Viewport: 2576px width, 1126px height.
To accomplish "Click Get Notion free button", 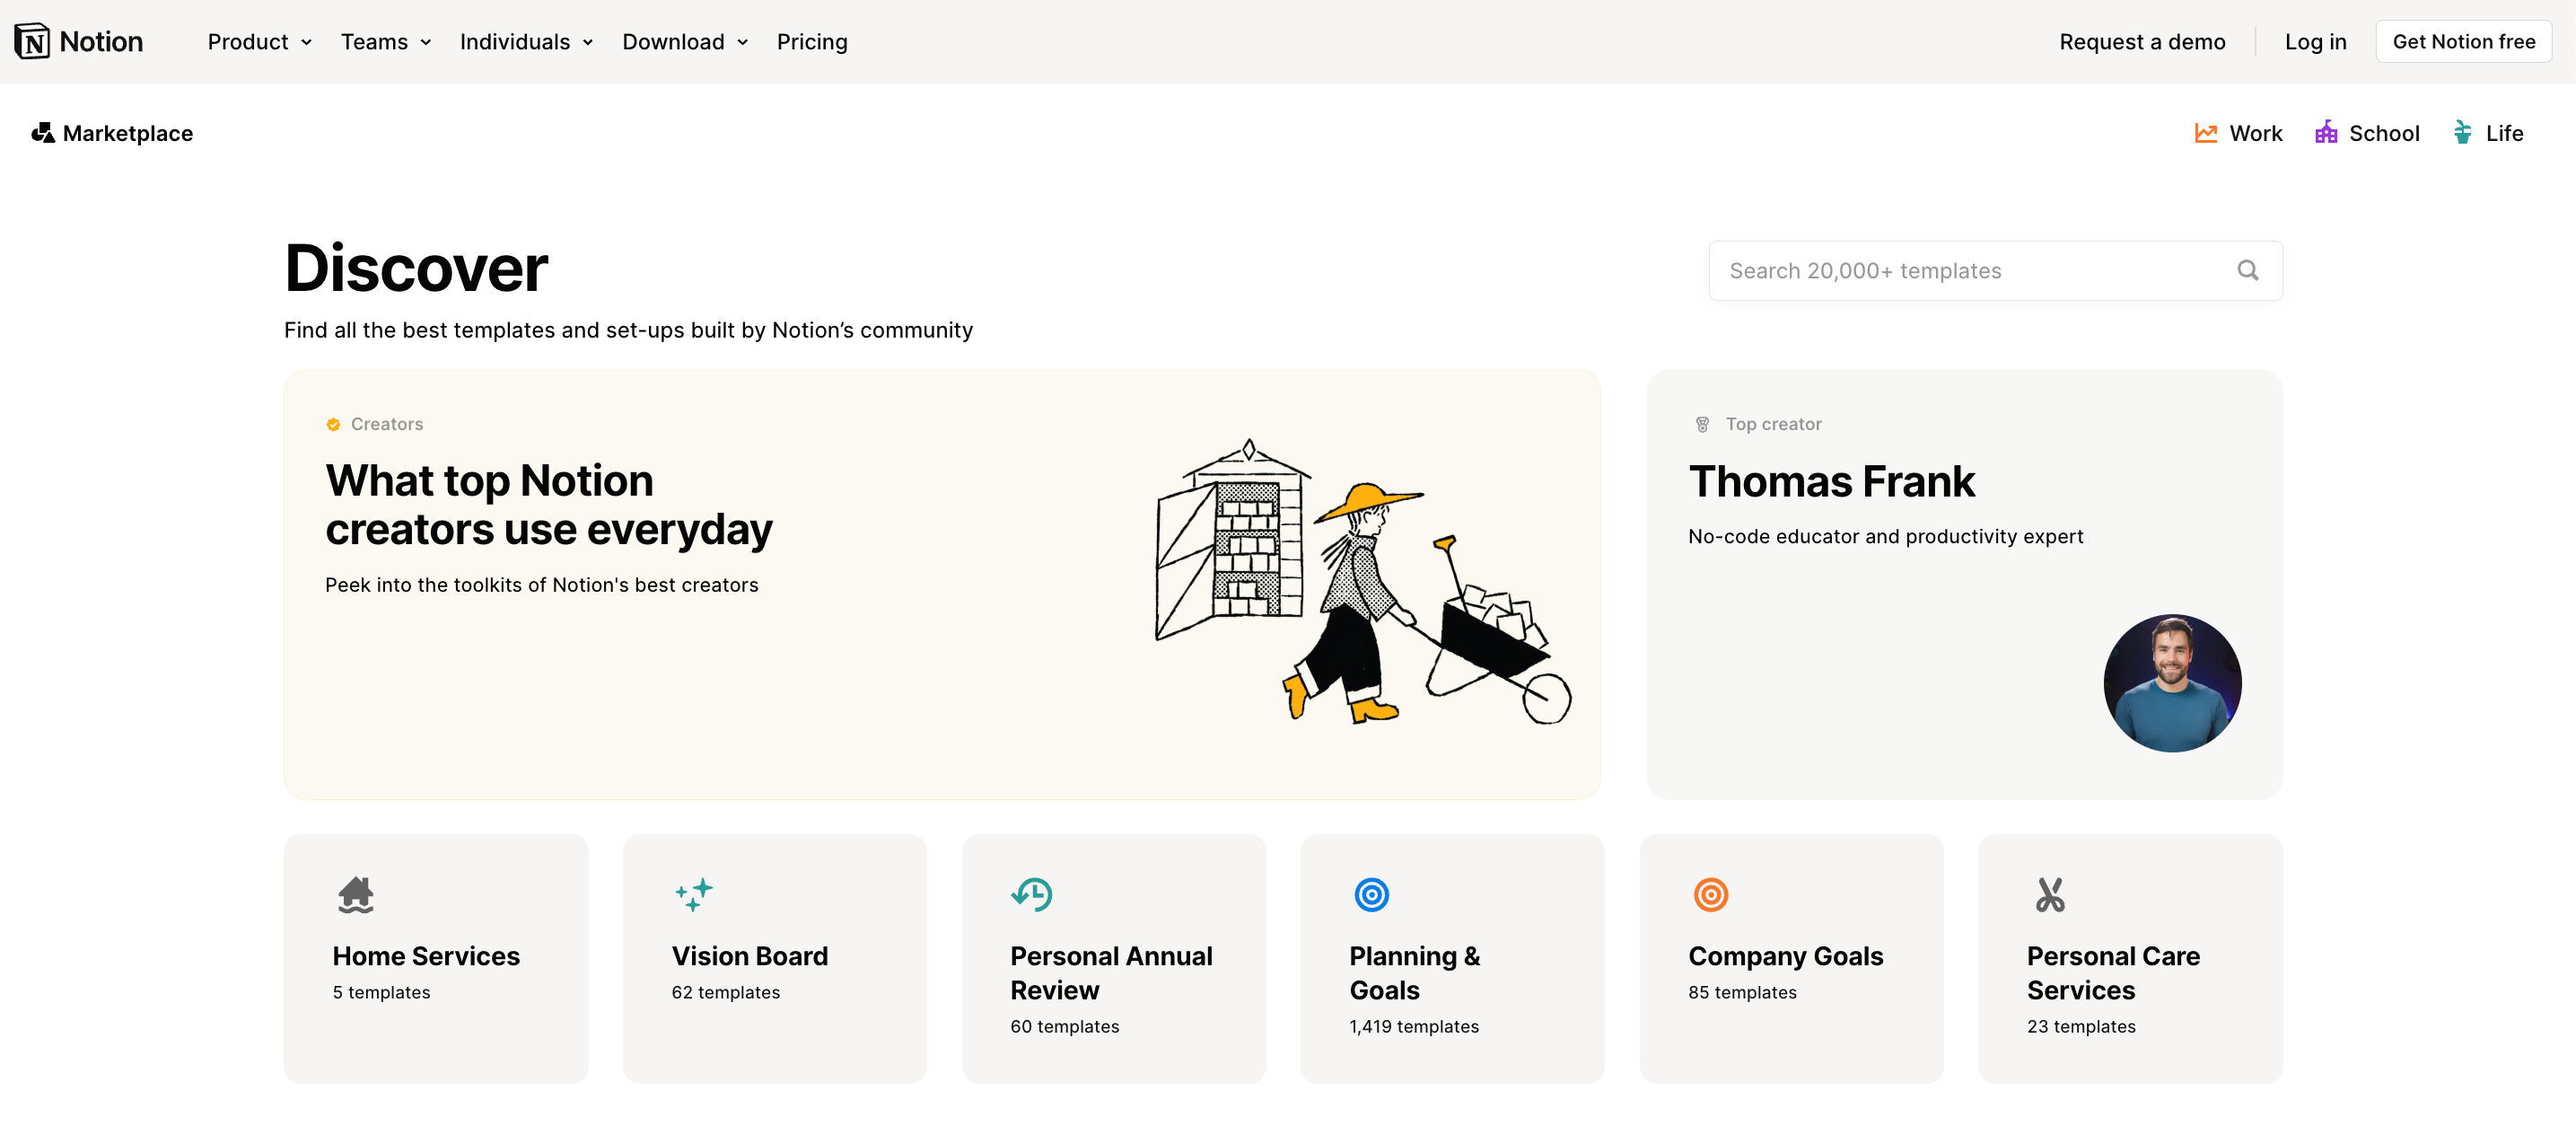I will 2463,42.
